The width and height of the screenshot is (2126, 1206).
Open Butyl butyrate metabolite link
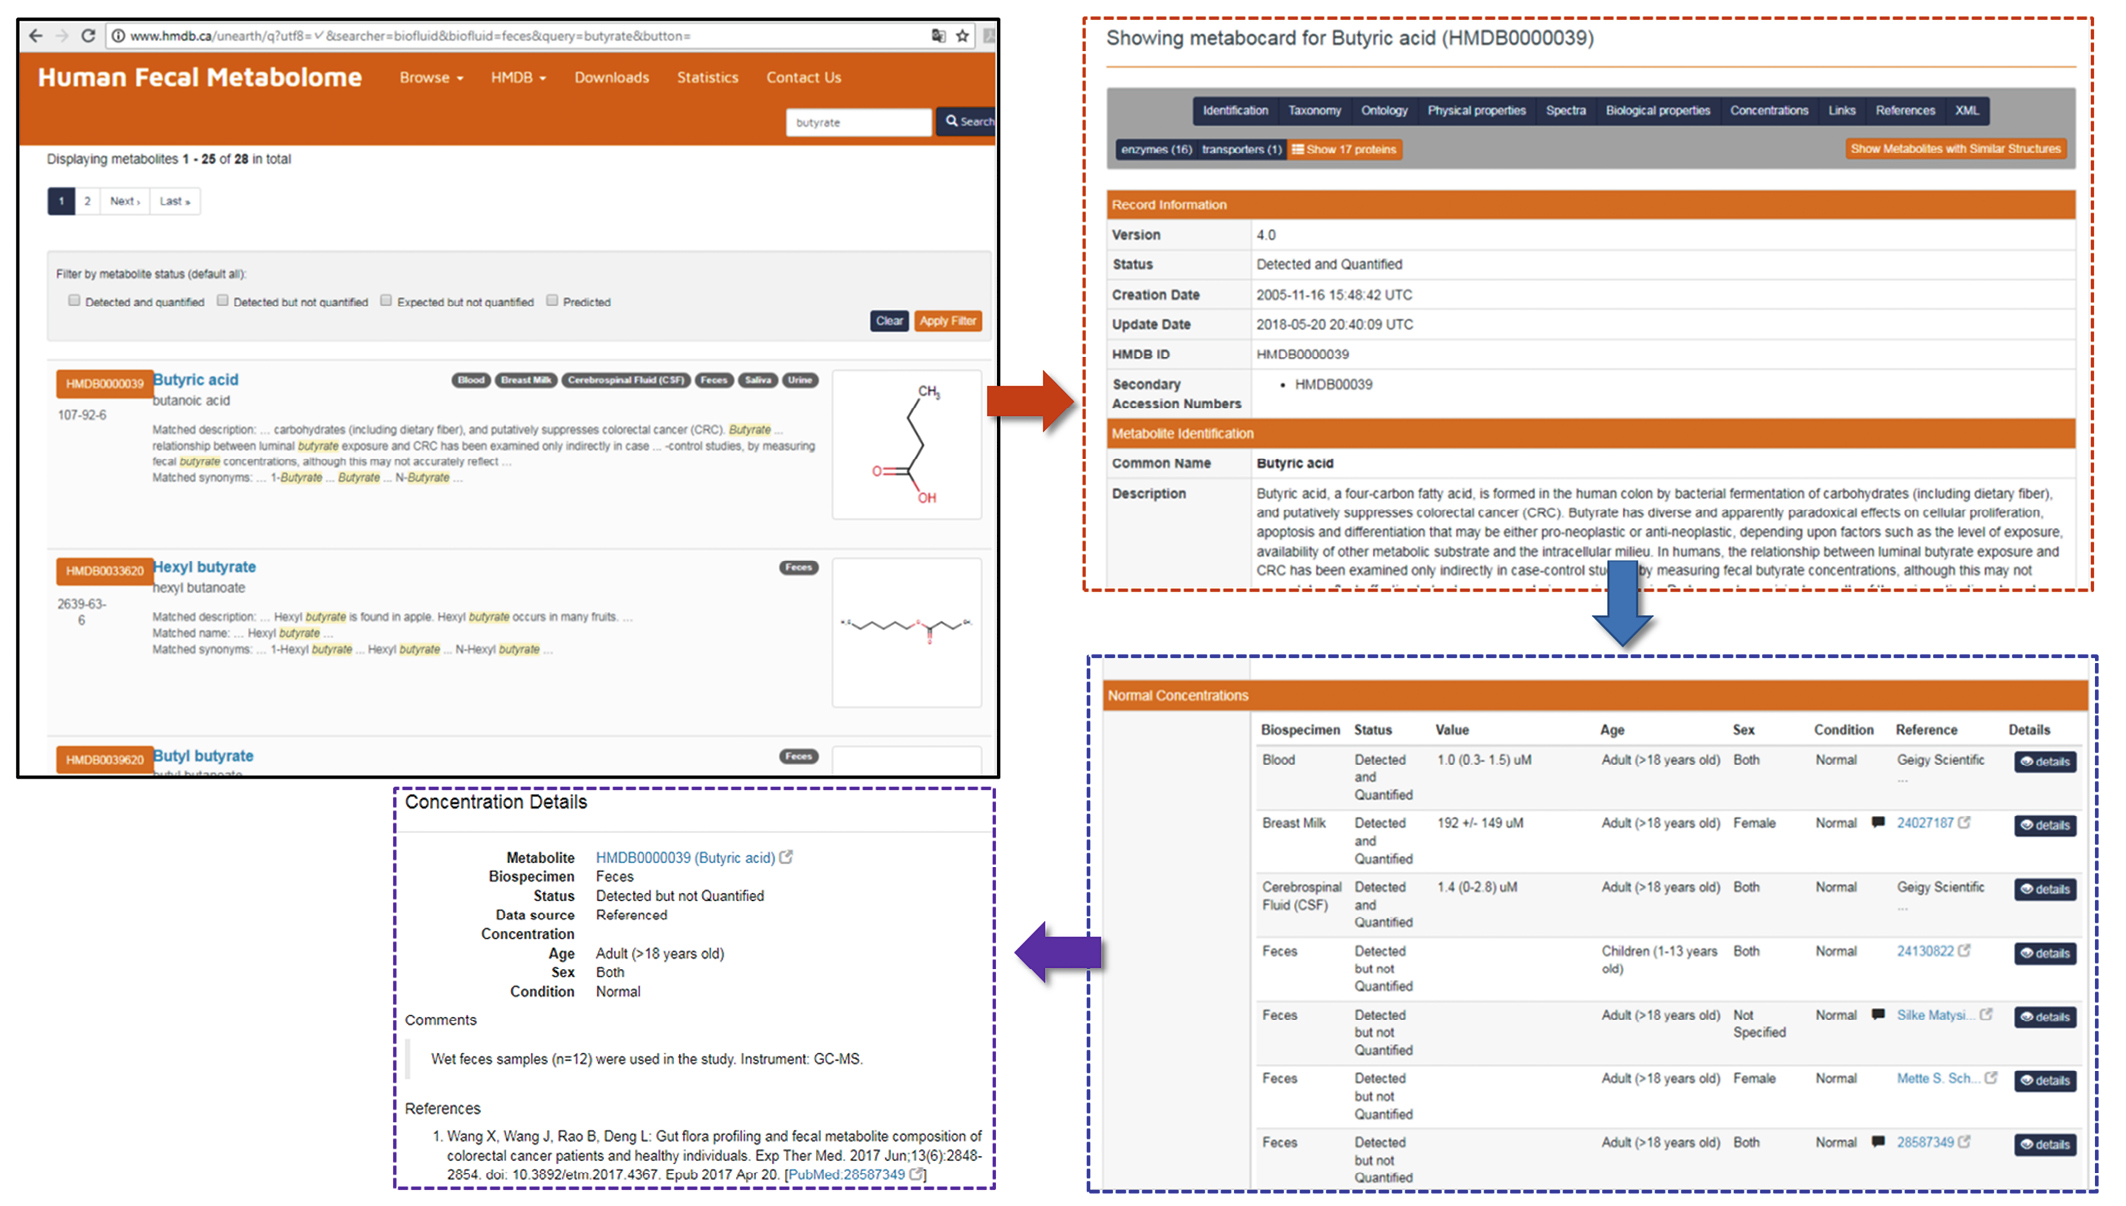click(203, 755)
